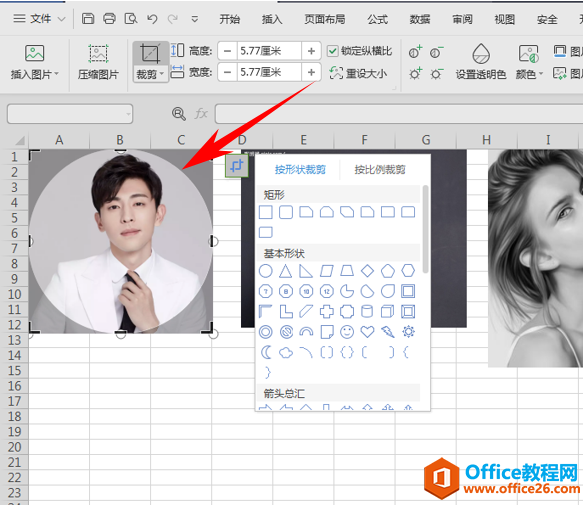Viewport: 587px width, 506px height.
Task: Expand the Crop (裁剪) dropdown arrow
Action: coord(162,74)
